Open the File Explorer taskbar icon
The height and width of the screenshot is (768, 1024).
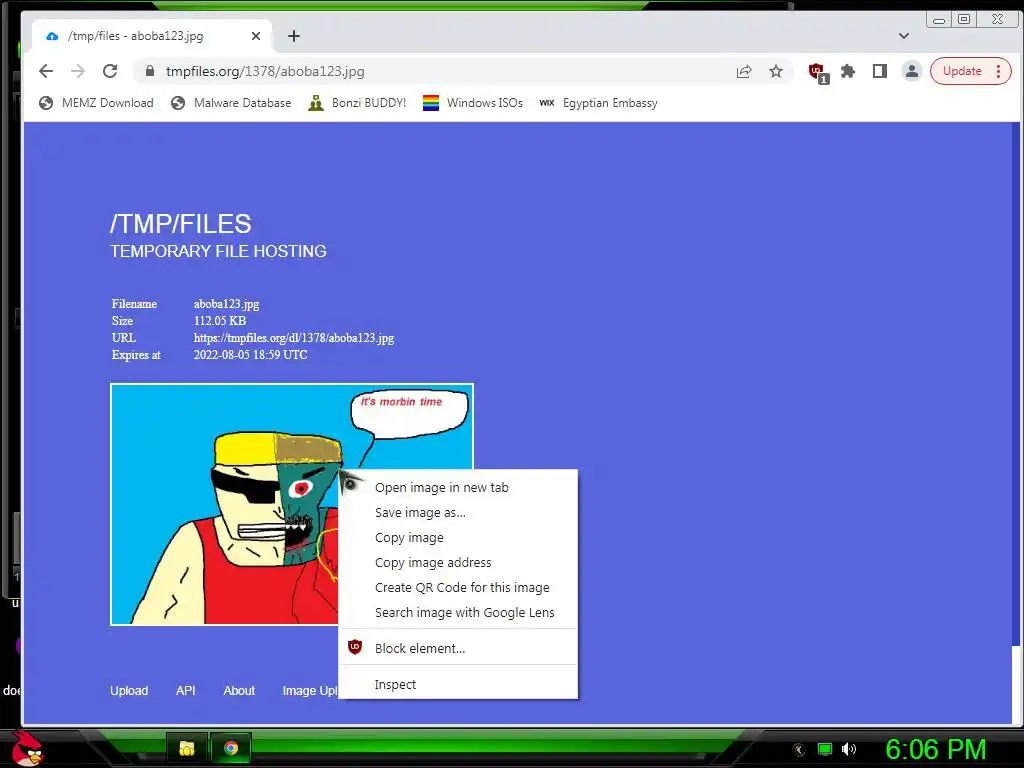click(x=187, y=748)
